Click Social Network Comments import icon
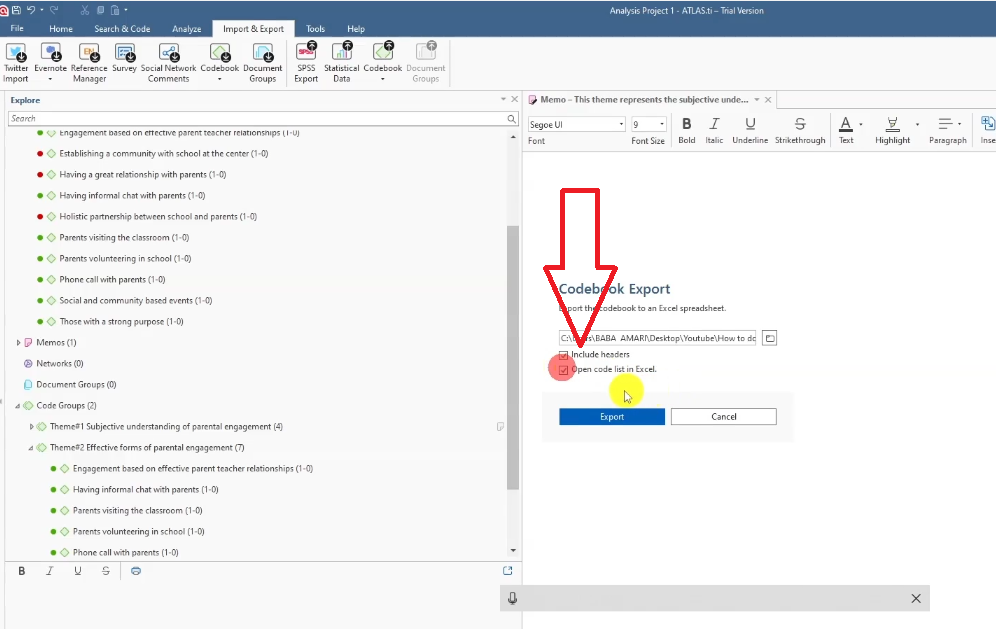The image size is (996, 629). (168, 53)
